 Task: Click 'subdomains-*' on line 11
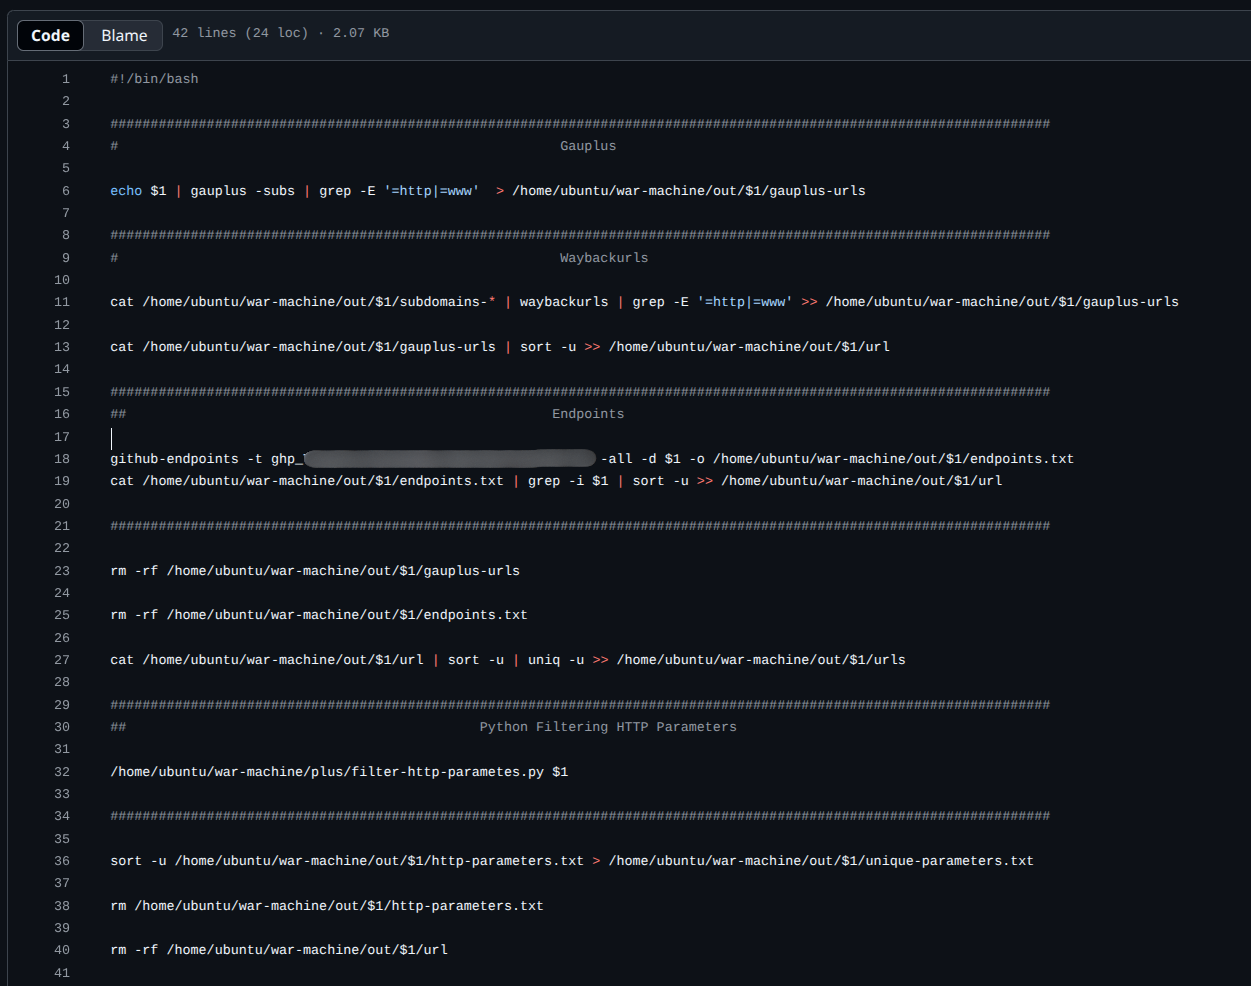pyautogui.click(x=447, y=302)
